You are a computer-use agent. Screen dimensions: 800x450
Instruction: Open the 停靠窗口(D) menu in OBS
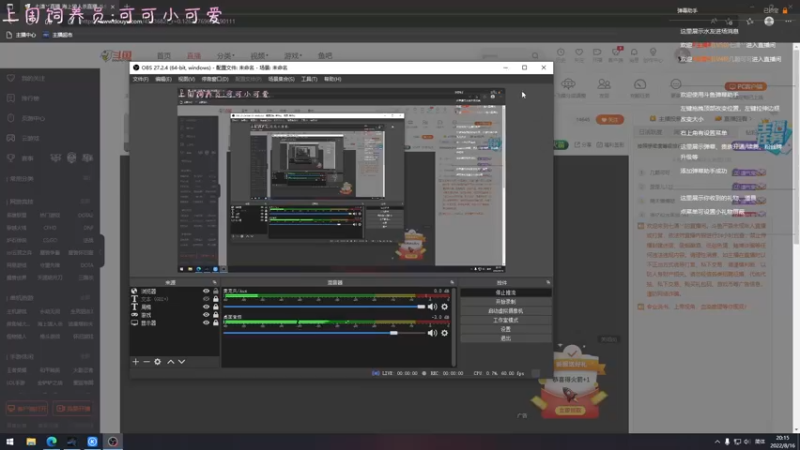(x=215, y=79)
